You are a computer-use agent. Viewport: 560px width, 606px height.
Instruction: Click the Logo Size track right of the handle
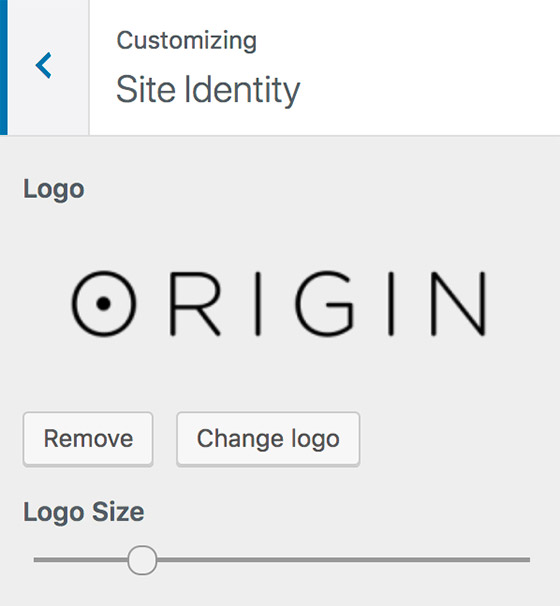[343, 560]
